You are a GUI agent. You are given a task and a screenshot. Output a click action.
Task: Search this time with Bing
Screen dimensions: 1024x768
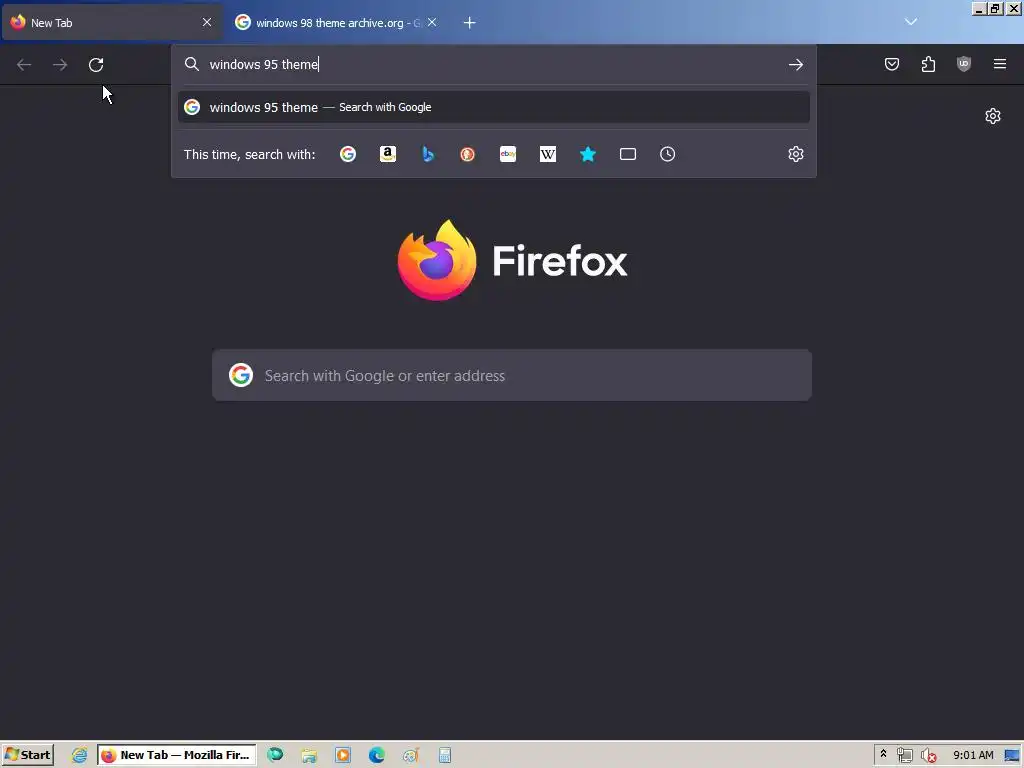coord(428,154)
